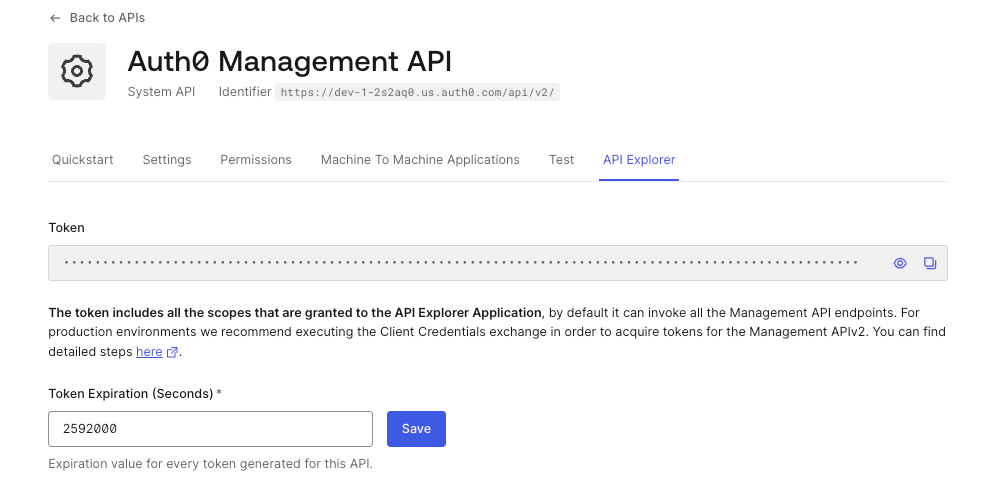The width and height of the screenshot is (983, 484).
Task: Click the gear API logo icon
Action: [77, 71]
